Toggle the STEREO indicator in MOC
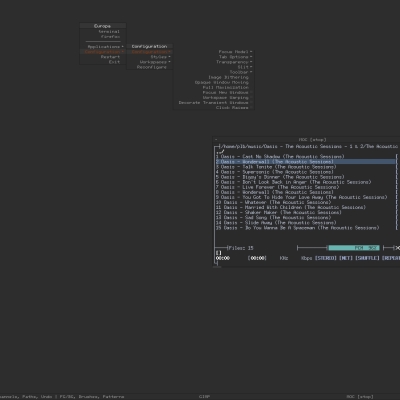 (x=326, y=258)
